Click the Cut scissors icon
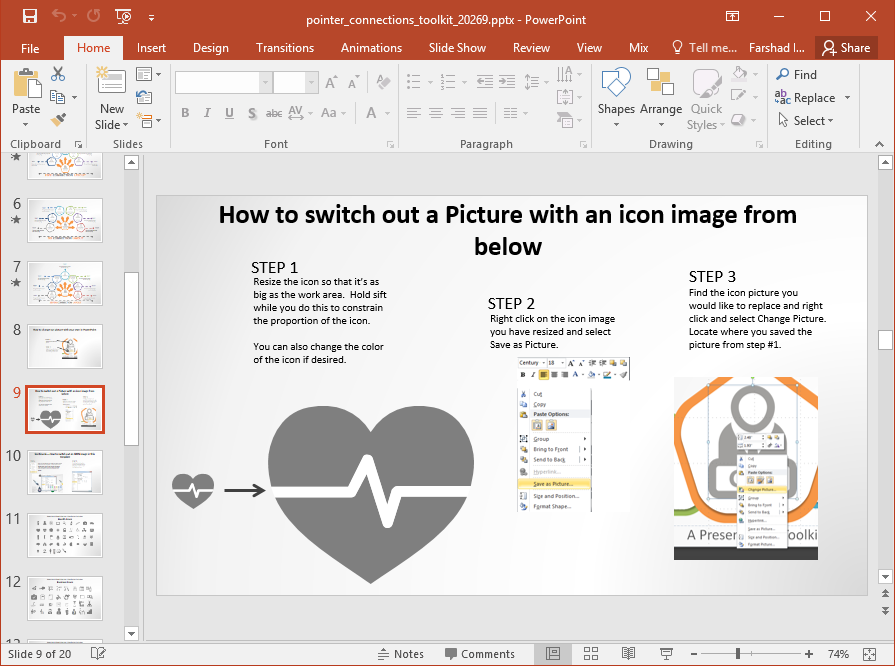 [58, 74]
